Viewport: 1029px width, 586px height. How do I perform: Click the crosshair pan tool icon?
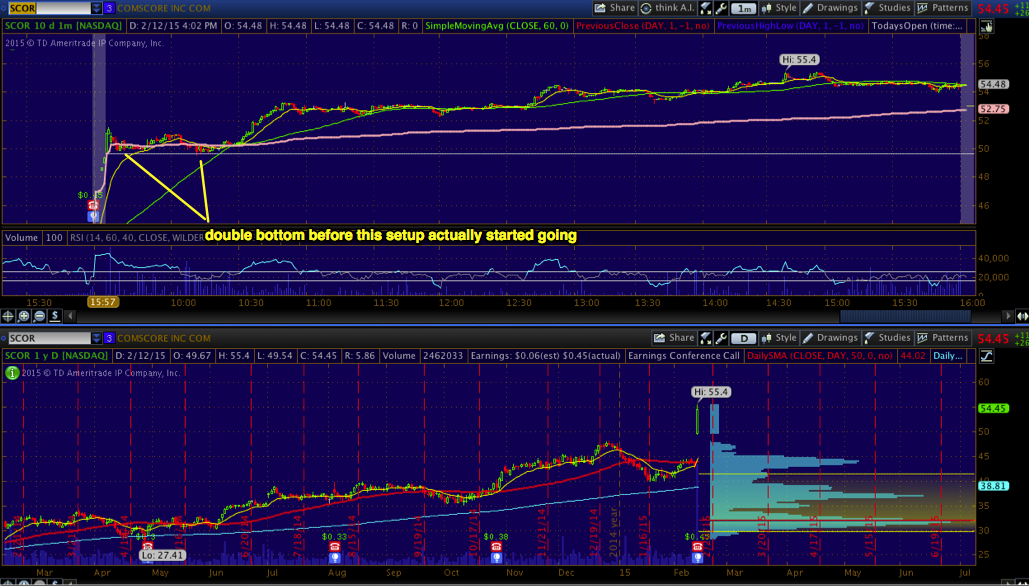[8, 316]
